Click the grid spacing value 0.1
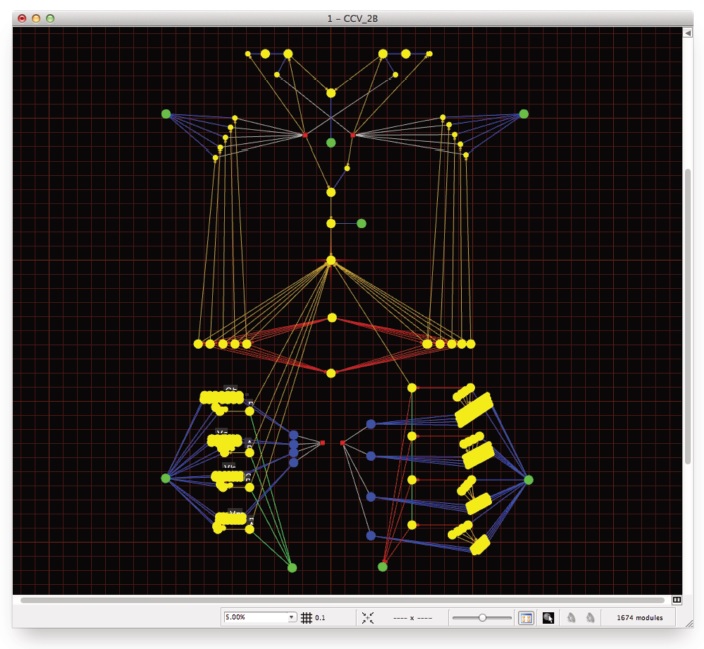The width and height of the screenshot is (704, 649). (x=321, y=618)
